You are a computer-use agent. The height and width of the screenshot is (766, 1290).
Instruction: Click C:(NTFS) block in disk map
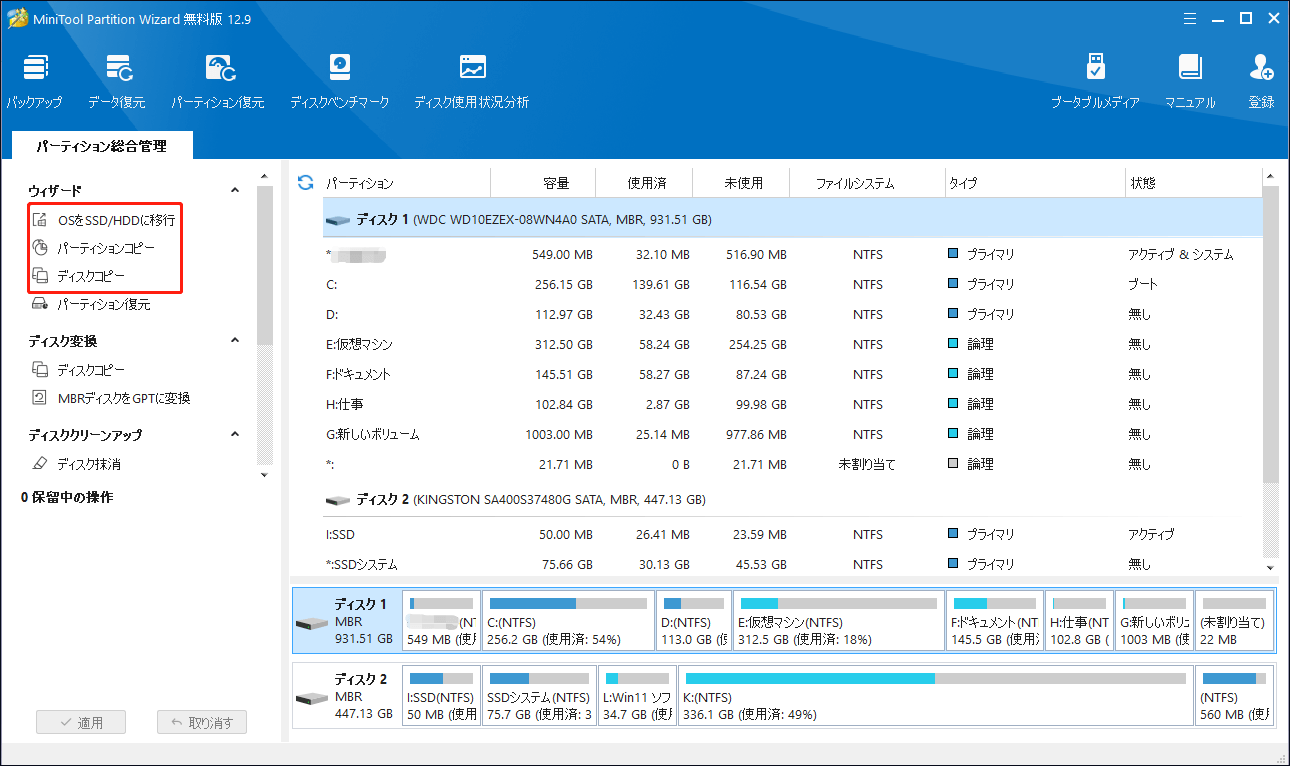tap(568, 621)
